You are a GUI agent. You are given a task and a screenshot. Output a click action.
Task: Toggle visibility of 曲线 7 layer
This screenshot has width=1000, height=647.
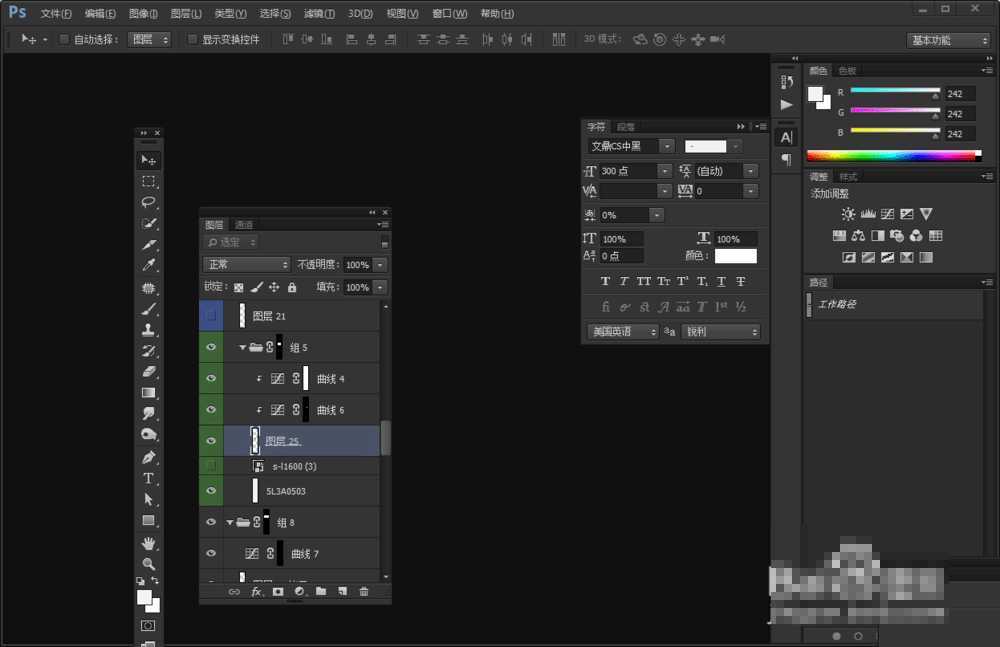pos(210,553)
